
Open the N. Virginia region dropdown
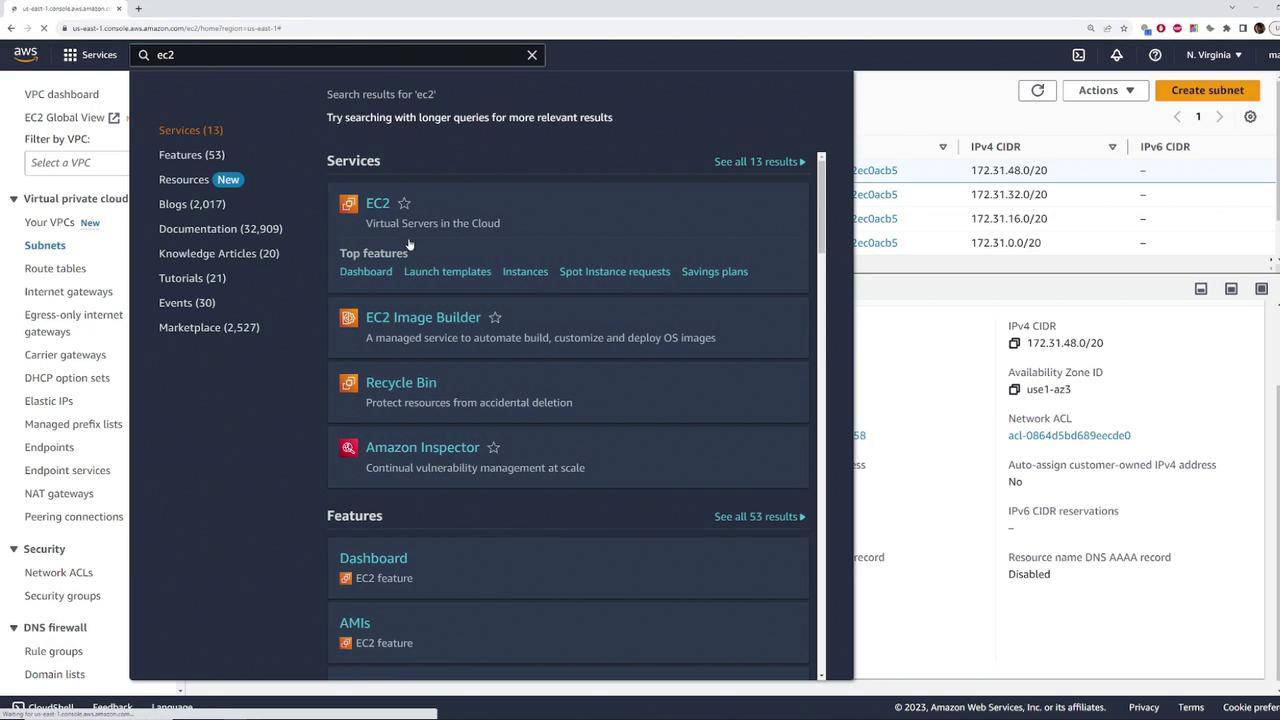tap(1214, 55)
